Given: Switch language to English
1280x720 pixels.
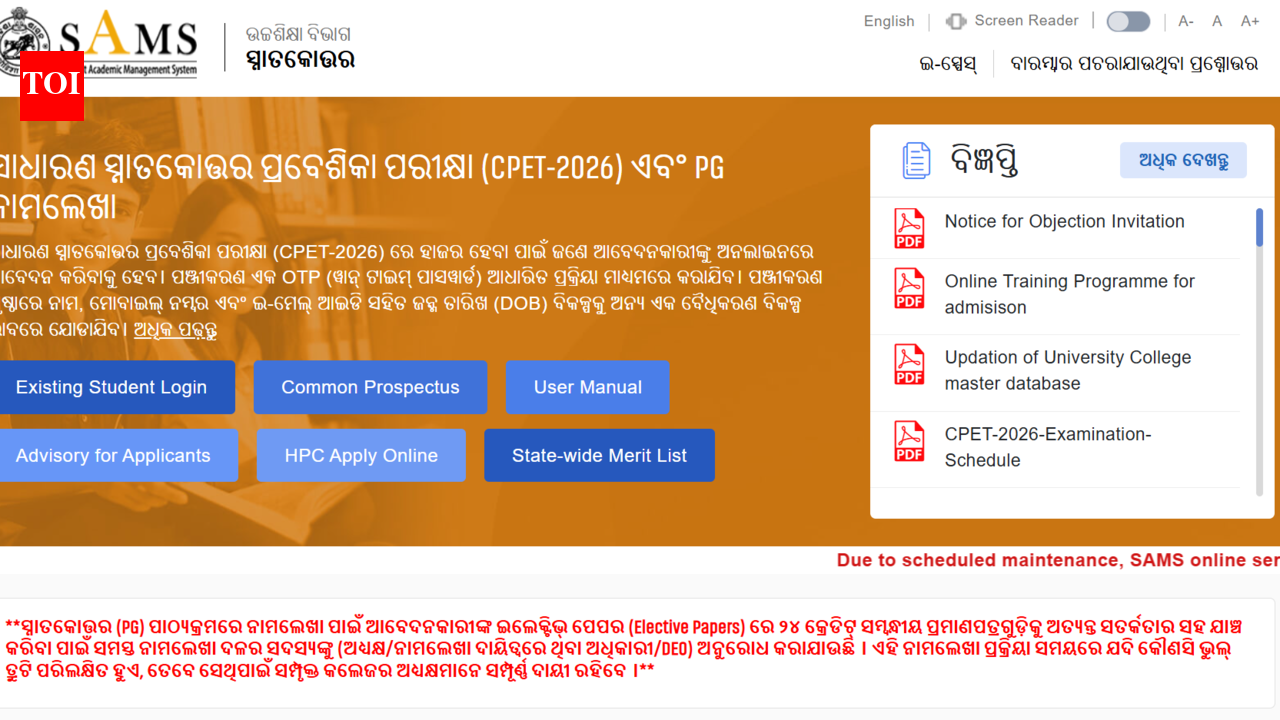Looking at the screenshot, I should (889, 21).
